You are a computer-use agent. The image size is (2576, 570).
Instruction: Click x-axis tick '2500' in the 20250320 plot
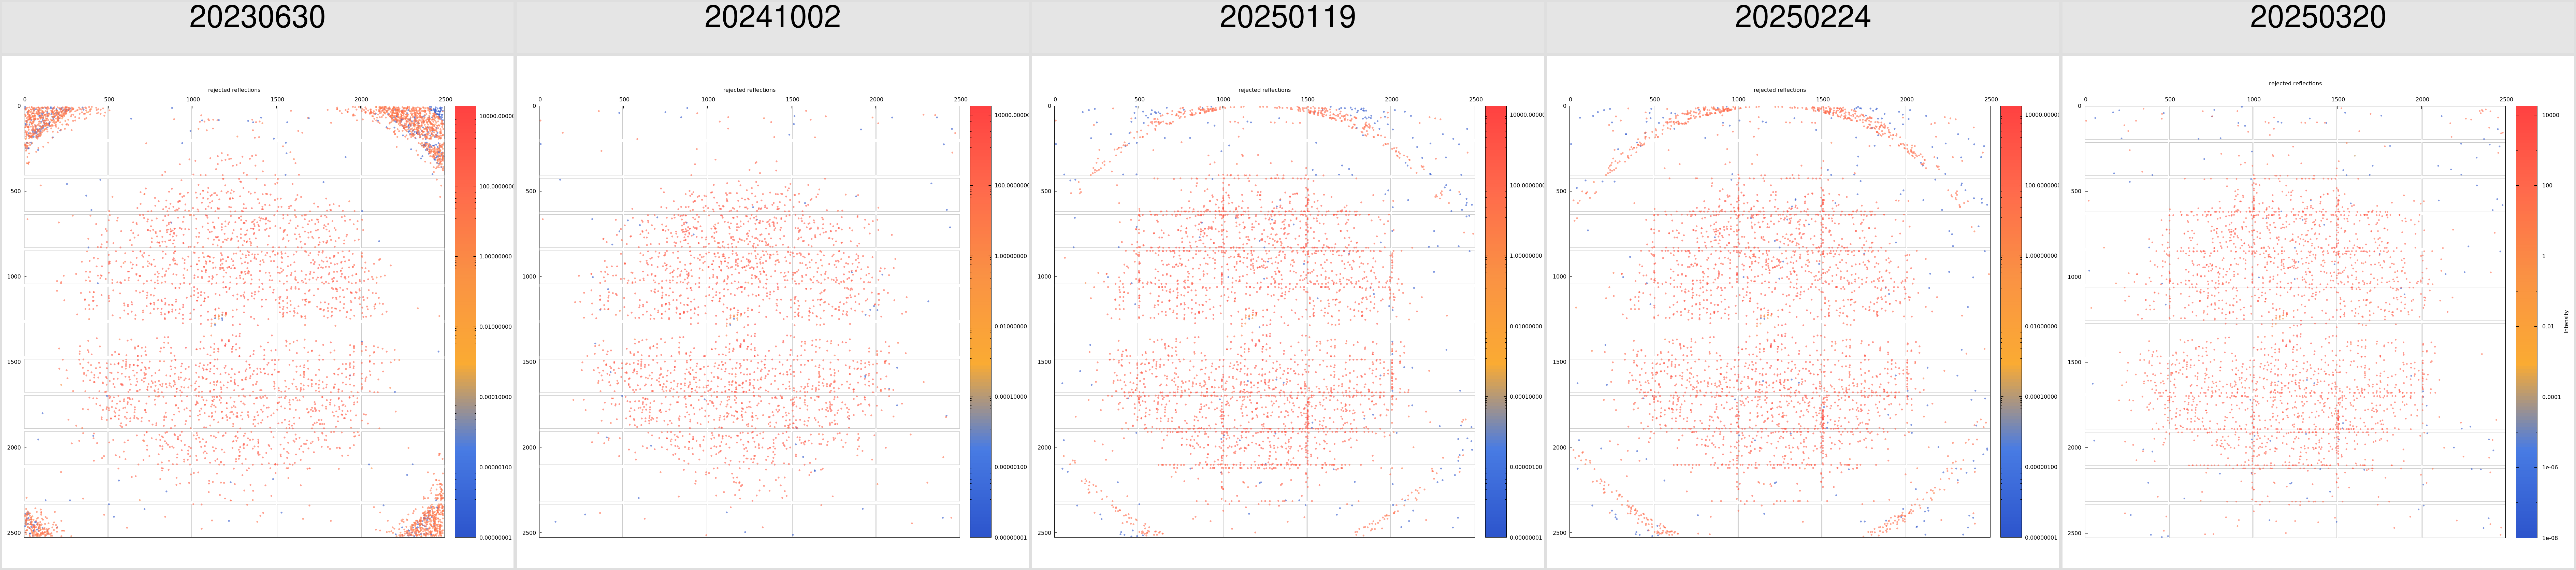[2506, 100]
